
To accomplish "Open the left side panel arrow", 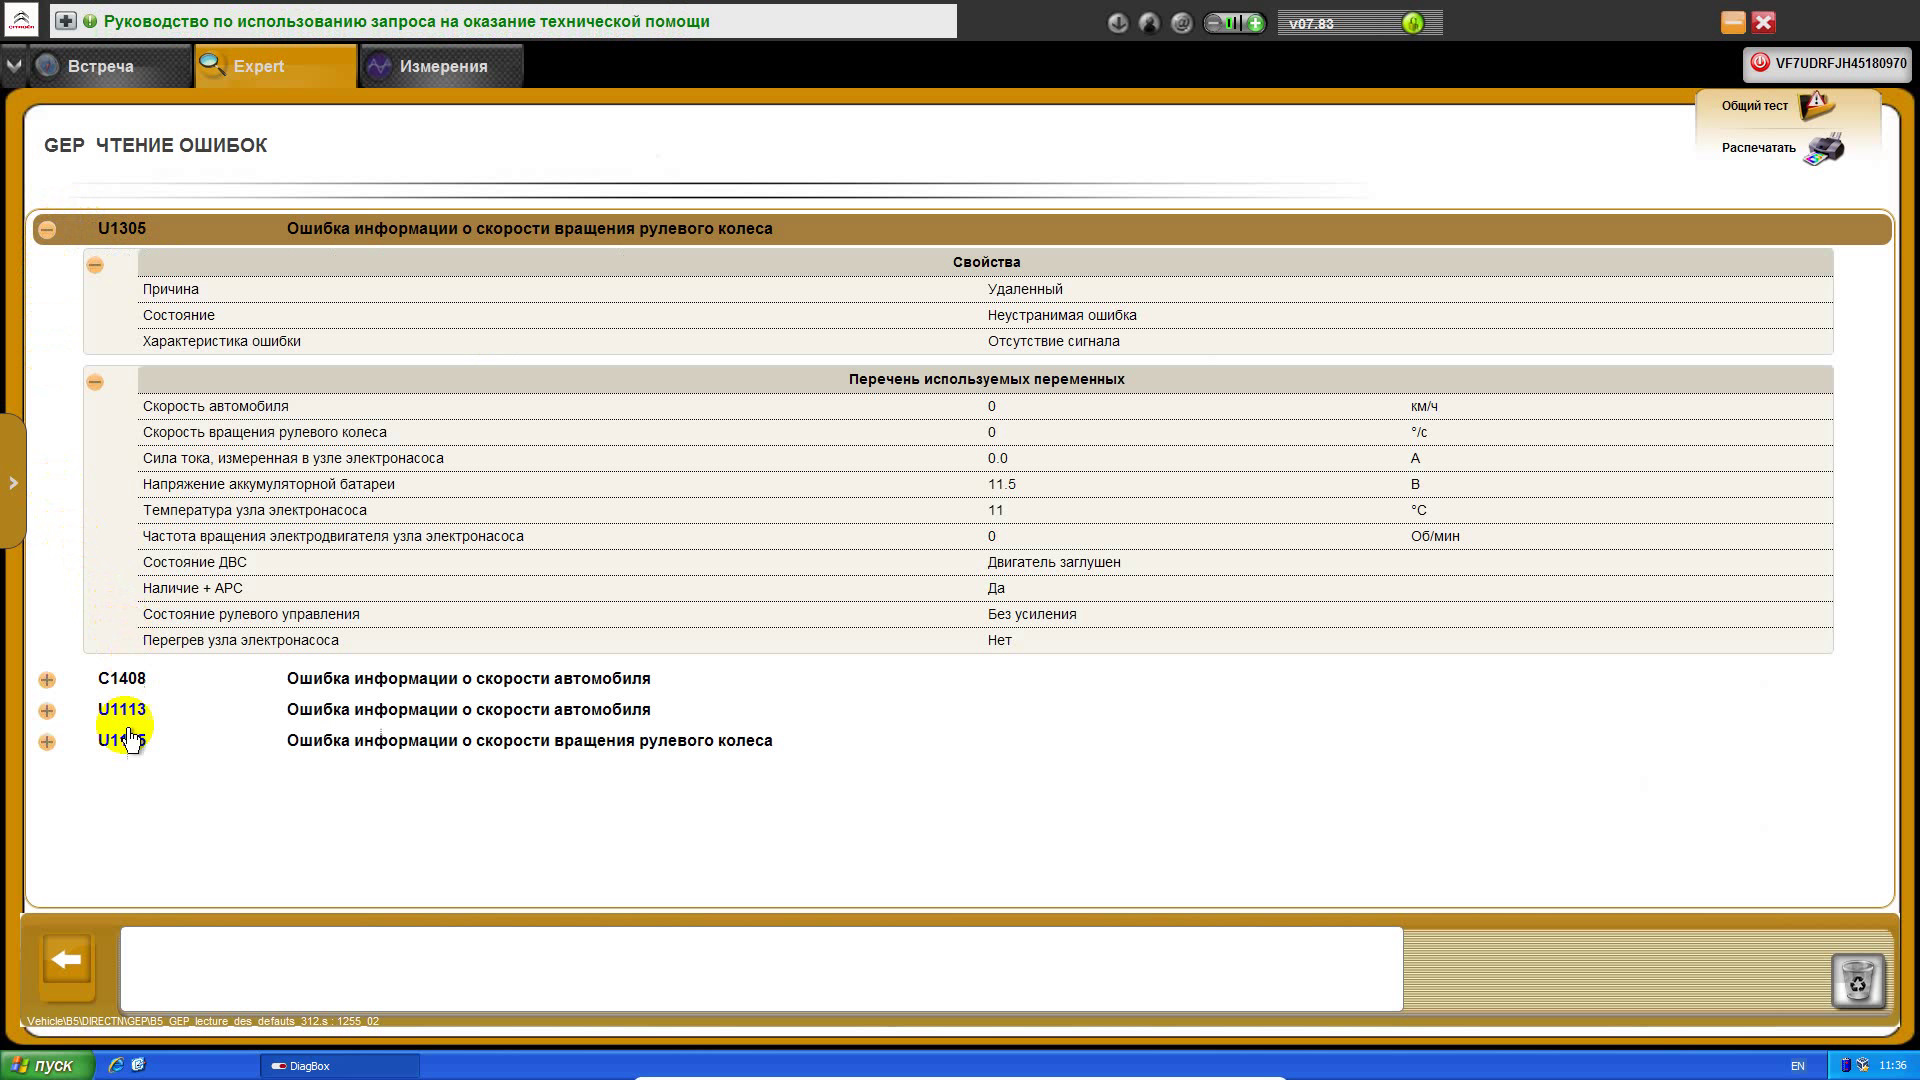I will point(12,482).
